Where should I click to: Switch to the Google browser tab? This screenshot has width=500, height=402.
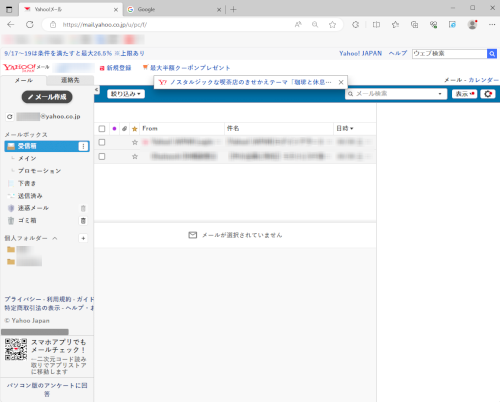(x=174, y=9)
